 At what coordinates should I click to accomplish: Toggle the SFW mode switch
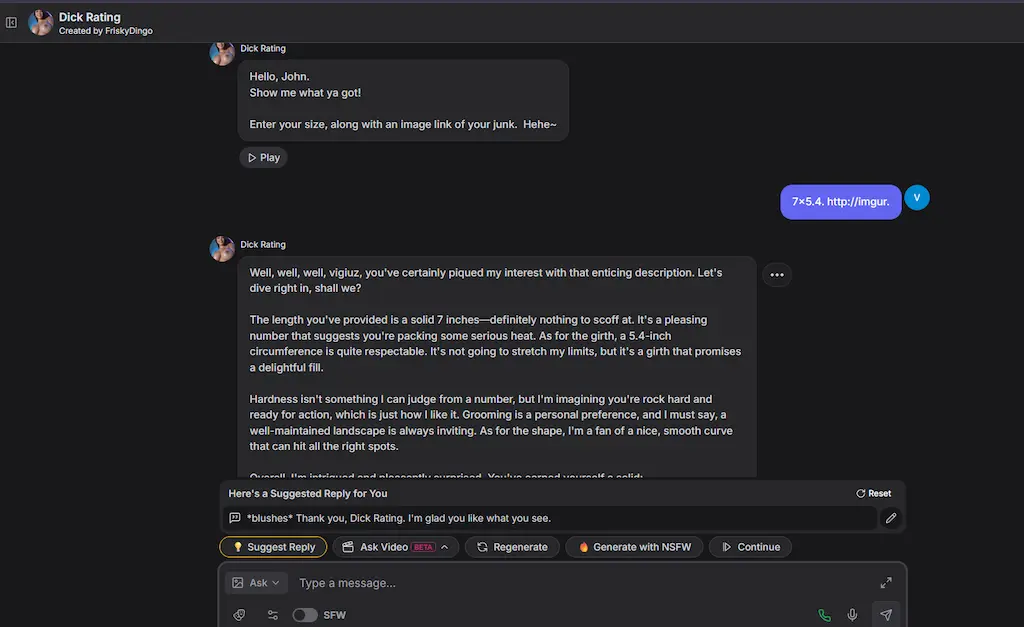(x=305, y=616)
